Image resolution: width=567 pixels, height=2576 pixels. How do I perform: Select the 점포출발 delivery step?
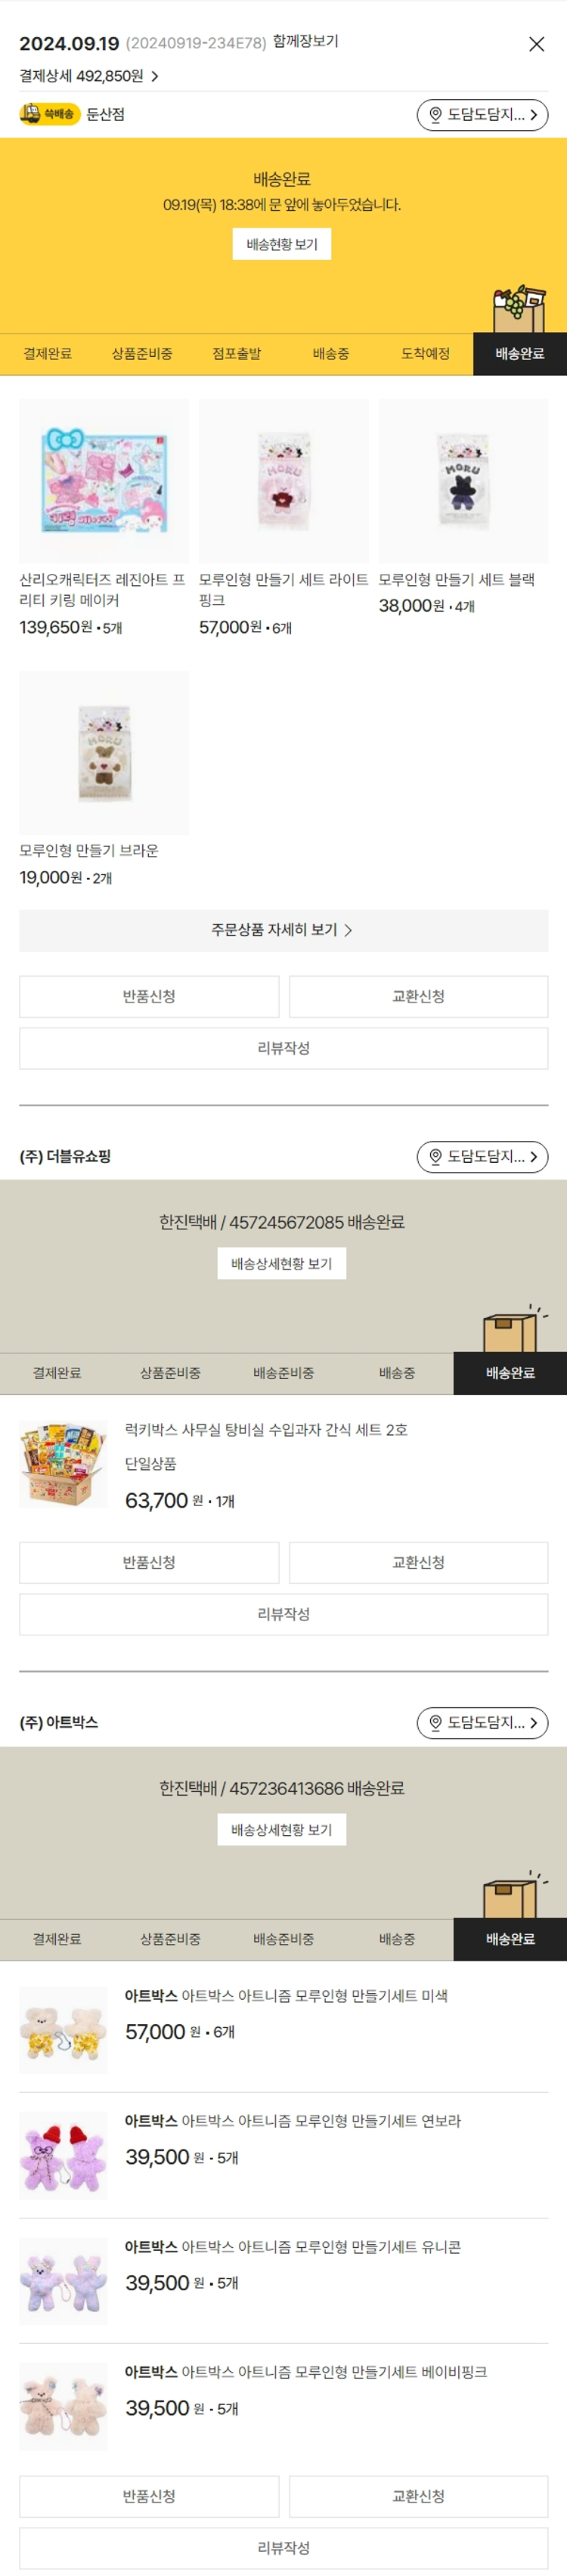coord(236,354)
